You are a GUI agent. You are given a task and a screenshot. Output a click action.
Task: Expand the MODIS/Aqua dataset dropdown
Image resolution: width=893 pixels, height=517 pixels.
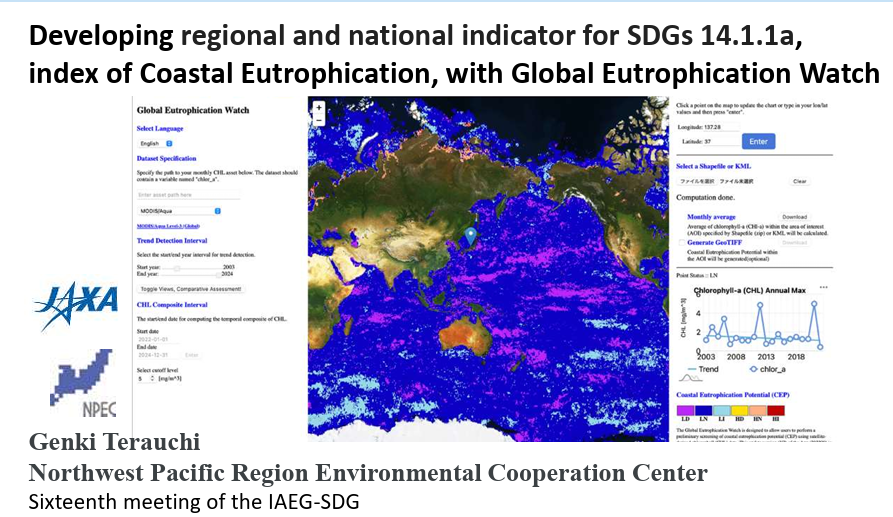(x=180, y=211)
